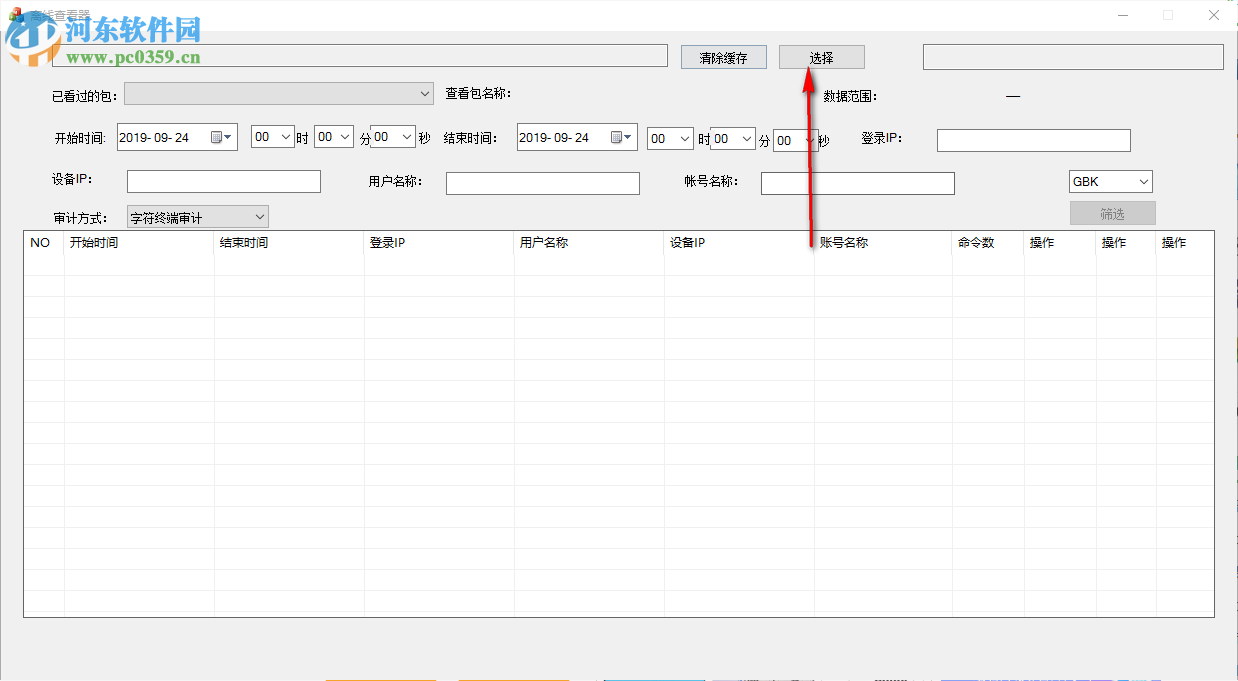This screenshot has height=681, width=1238.
Task: Focus the 登录IP input field
Action: point(1034,140)
